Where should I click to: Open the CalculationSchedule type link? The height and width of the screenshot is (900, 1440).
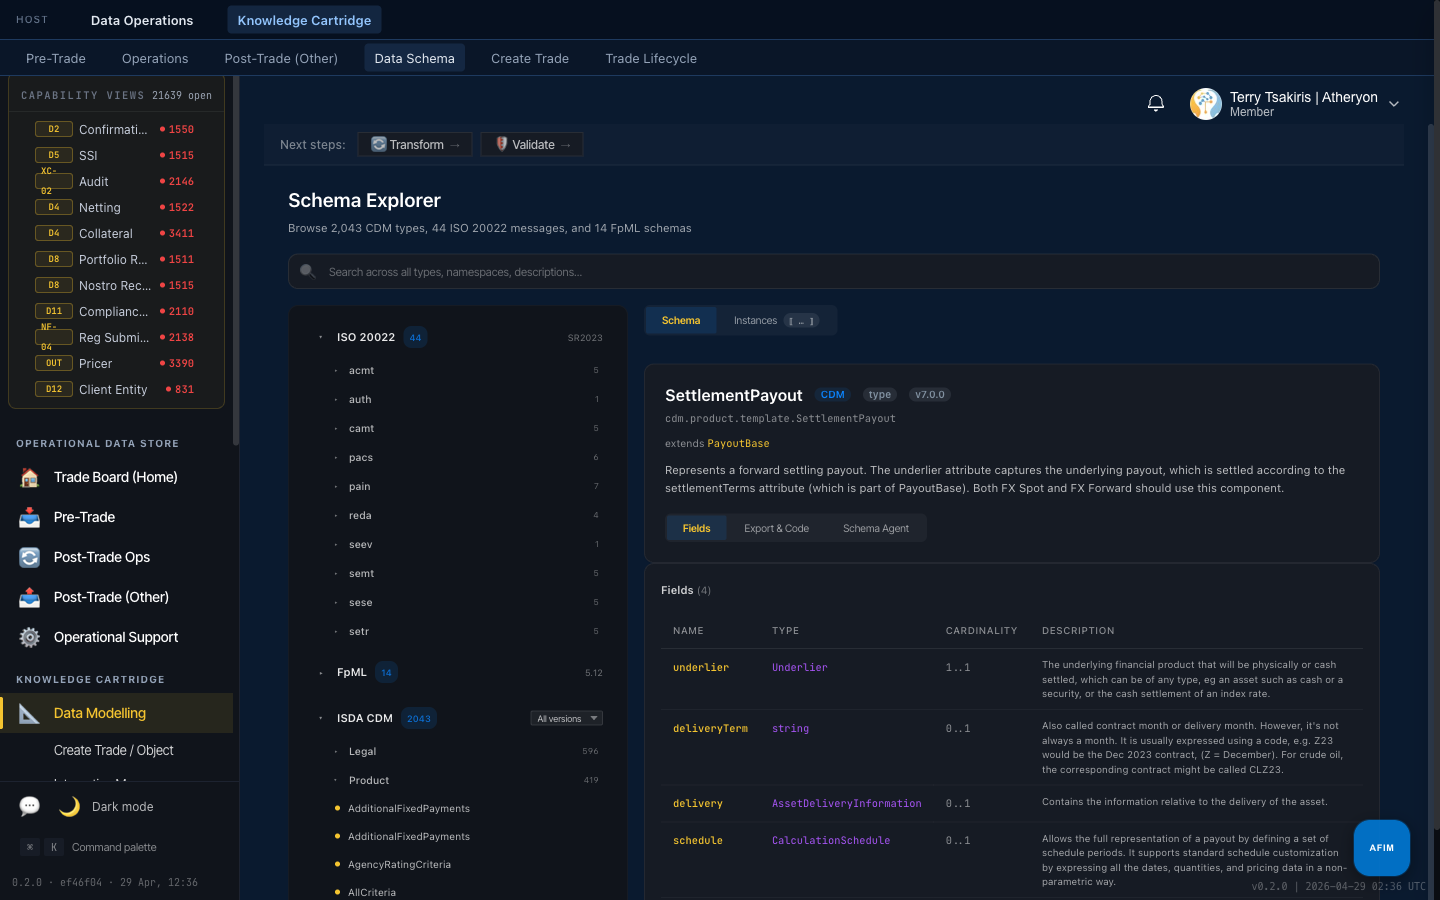831,840
